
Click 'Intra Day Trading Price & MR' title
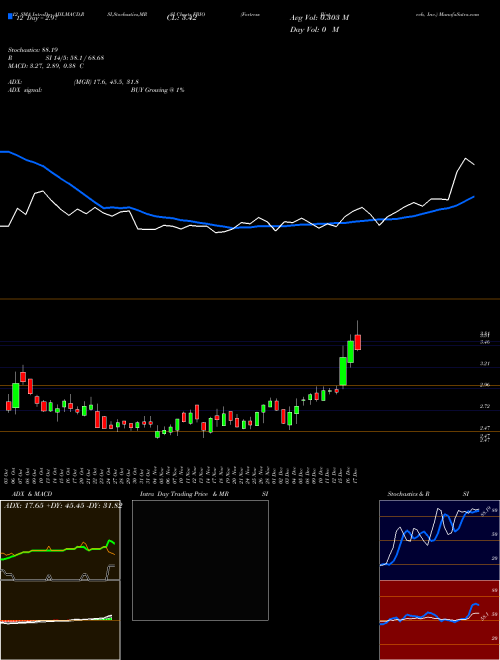(x=184, y=494)
